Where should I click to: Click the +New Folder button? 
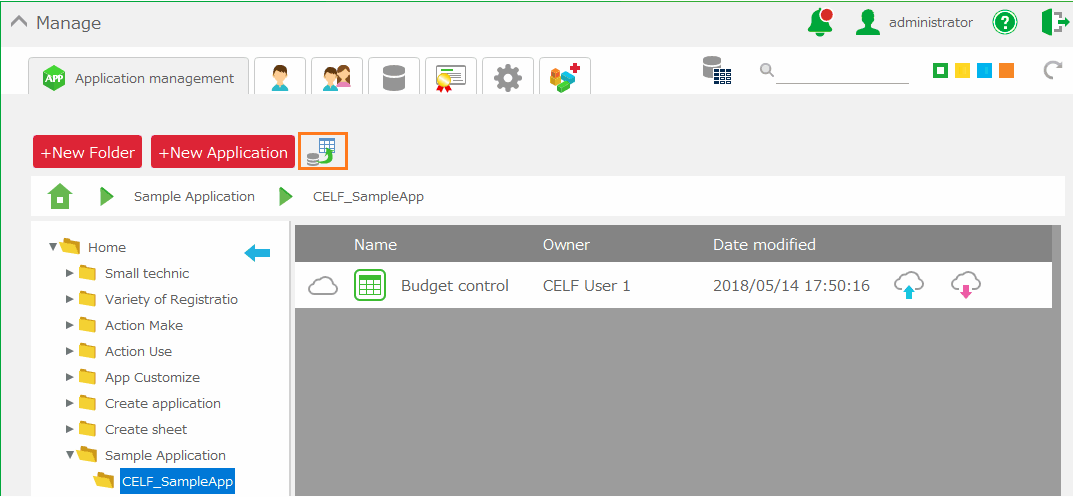click(88, 152)
